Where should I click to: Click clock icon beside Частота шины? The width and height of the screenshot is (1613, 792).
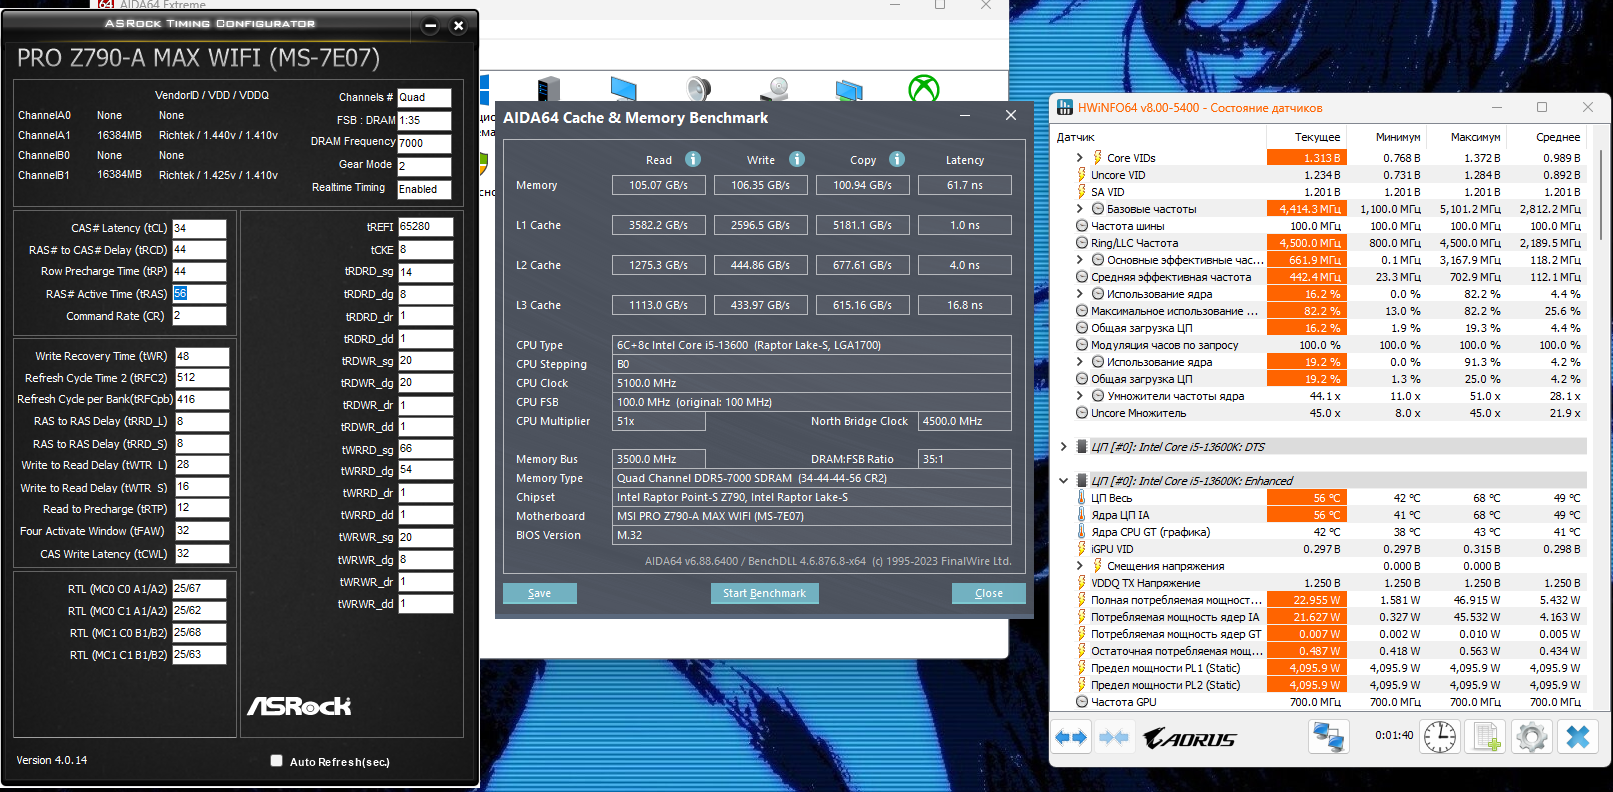click(1081, 226)
